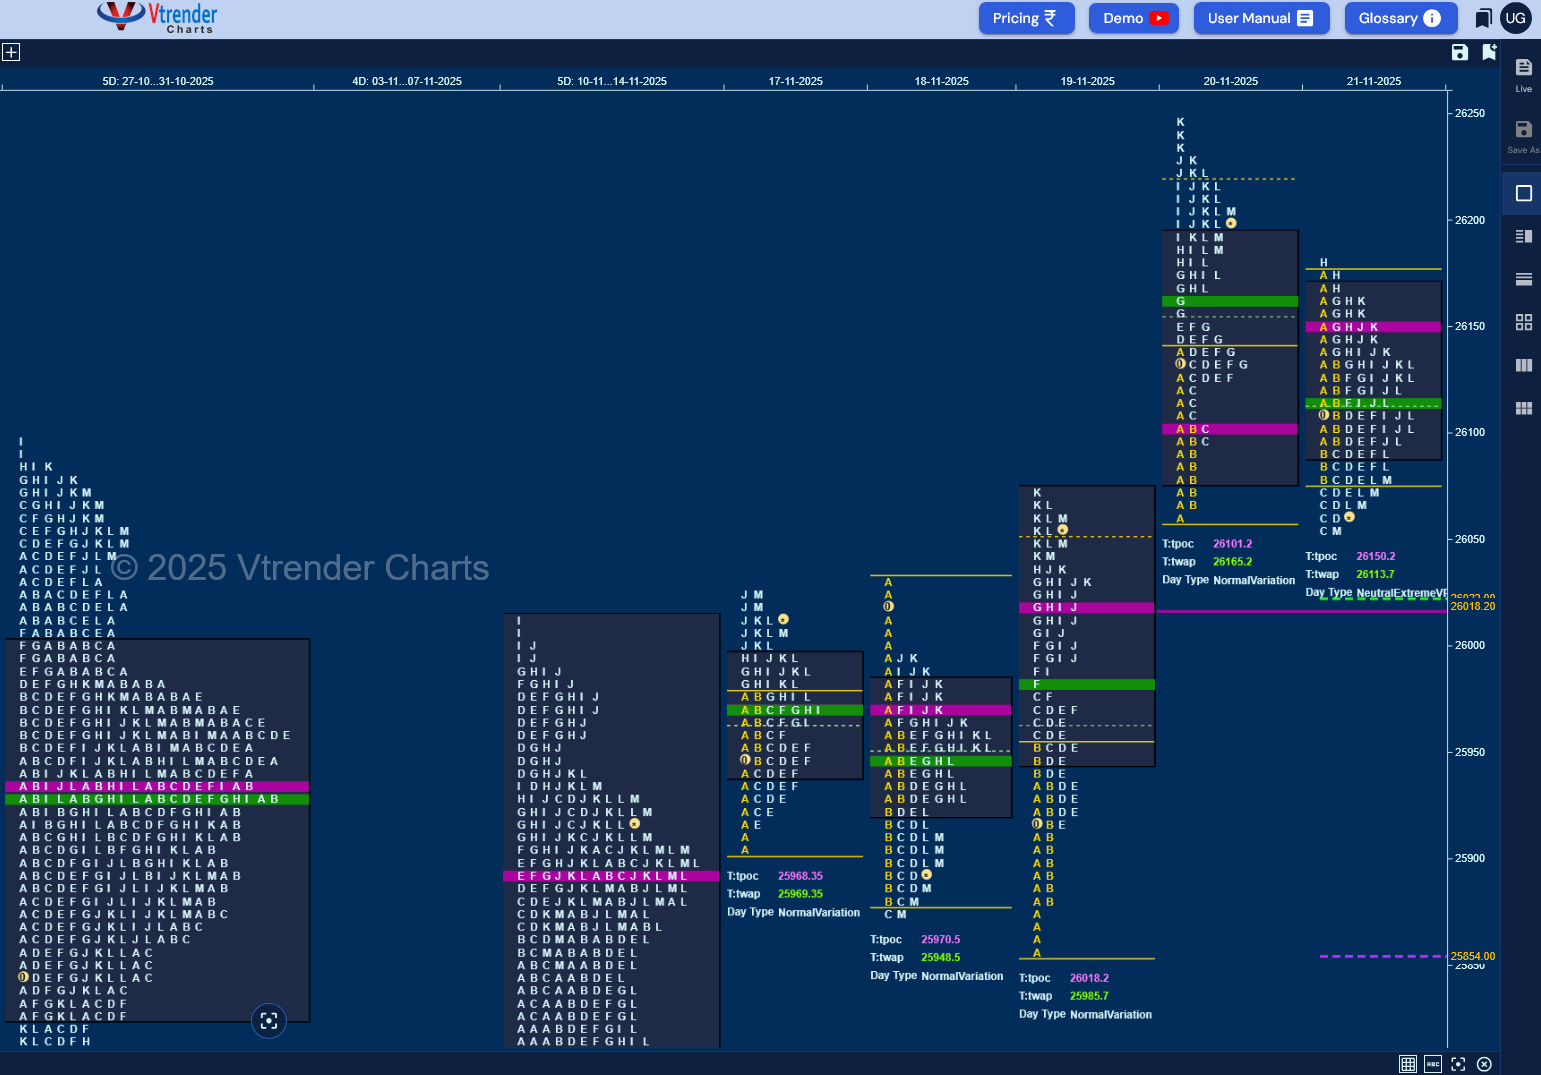This screenshot has height=1075, width=1541.
Task: Toggle the table grid icon in status bar
Action: [1407, 1064]
